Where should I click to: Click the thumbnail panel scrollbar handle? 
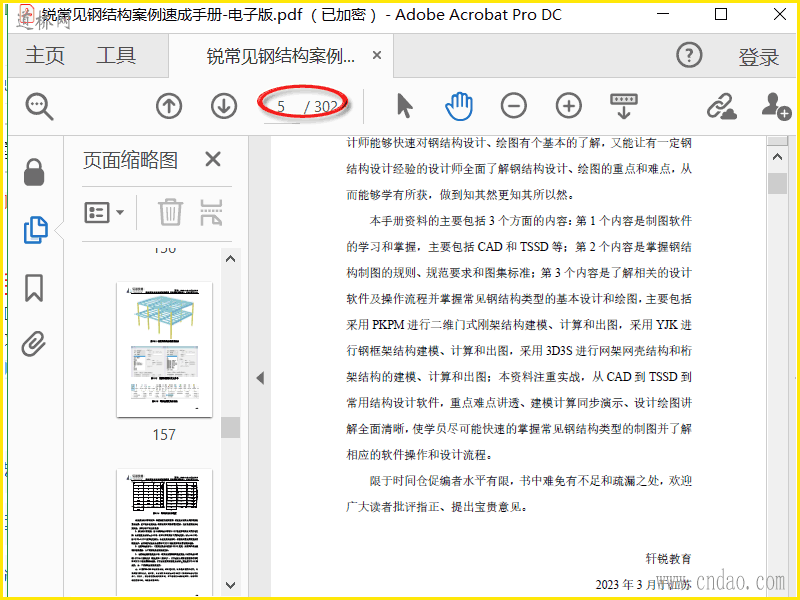(x=231, y=428)
